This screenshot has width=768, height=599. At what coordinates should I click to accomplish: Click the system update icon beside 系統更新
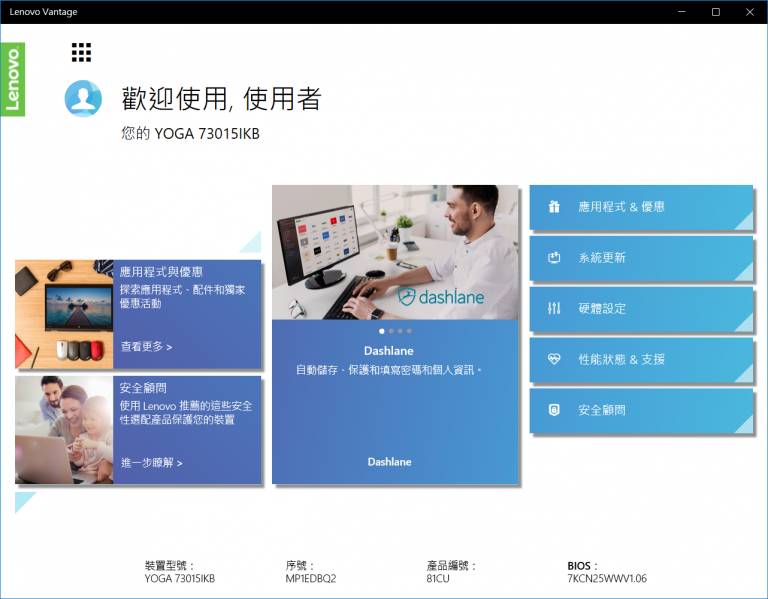554,258
